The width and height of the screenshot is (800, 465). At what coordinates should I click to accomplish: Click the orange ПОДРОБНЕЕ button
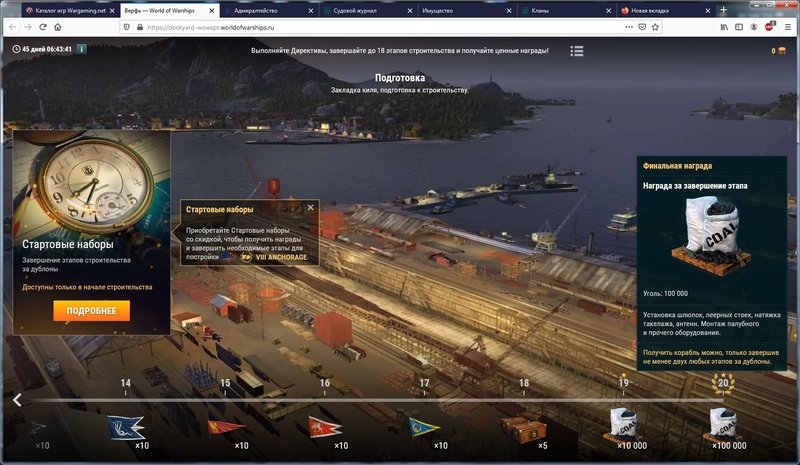pyautogui.click(x=91, y=311)
